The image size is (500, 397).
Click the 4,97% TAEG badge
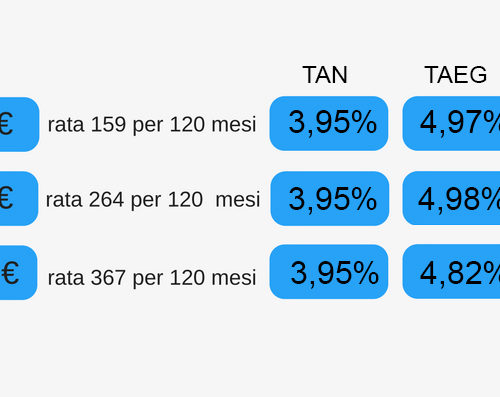point(451,123)
